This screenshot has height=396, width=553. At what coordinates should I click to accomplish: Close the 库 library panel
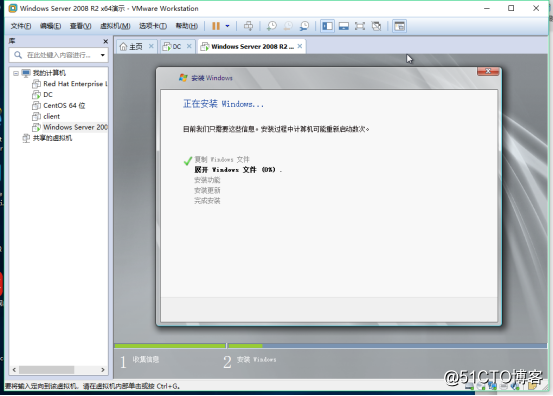coord(105,41)
